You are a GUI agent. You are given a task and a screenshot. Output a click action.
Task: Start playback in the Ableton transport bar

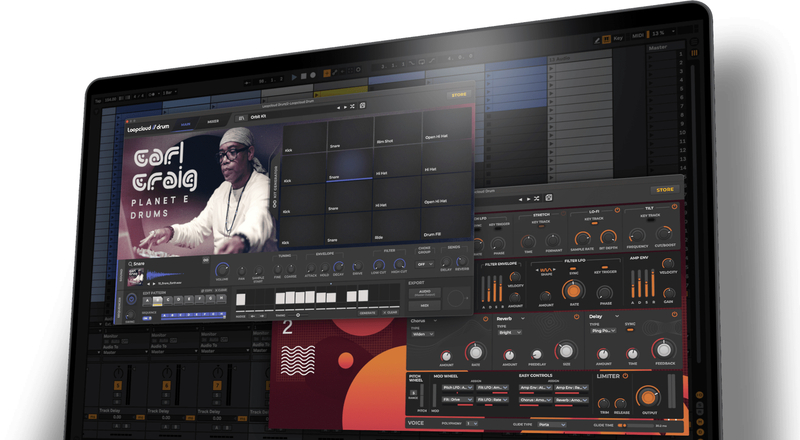tap(294, 78)
